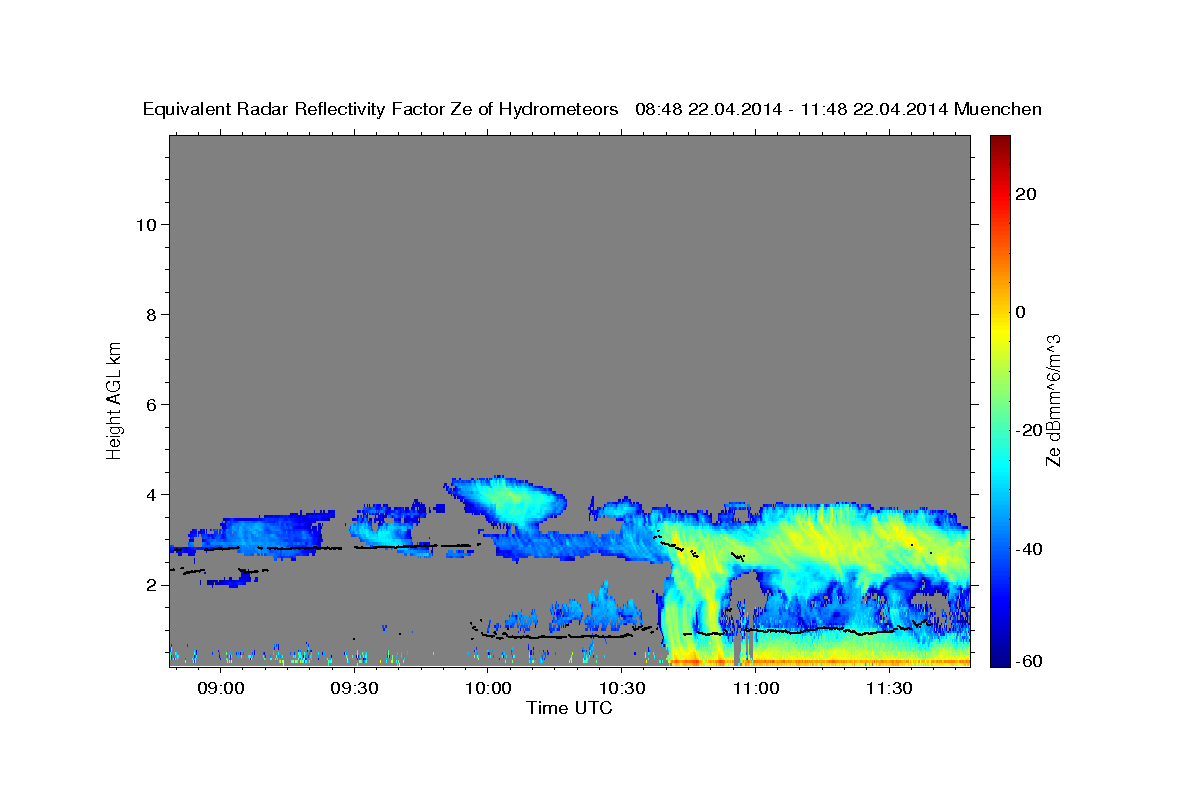1200x800 pixels.
Task: Click the cloud cell near 4 km at 10:00
Action: click(x=505, y=502)
